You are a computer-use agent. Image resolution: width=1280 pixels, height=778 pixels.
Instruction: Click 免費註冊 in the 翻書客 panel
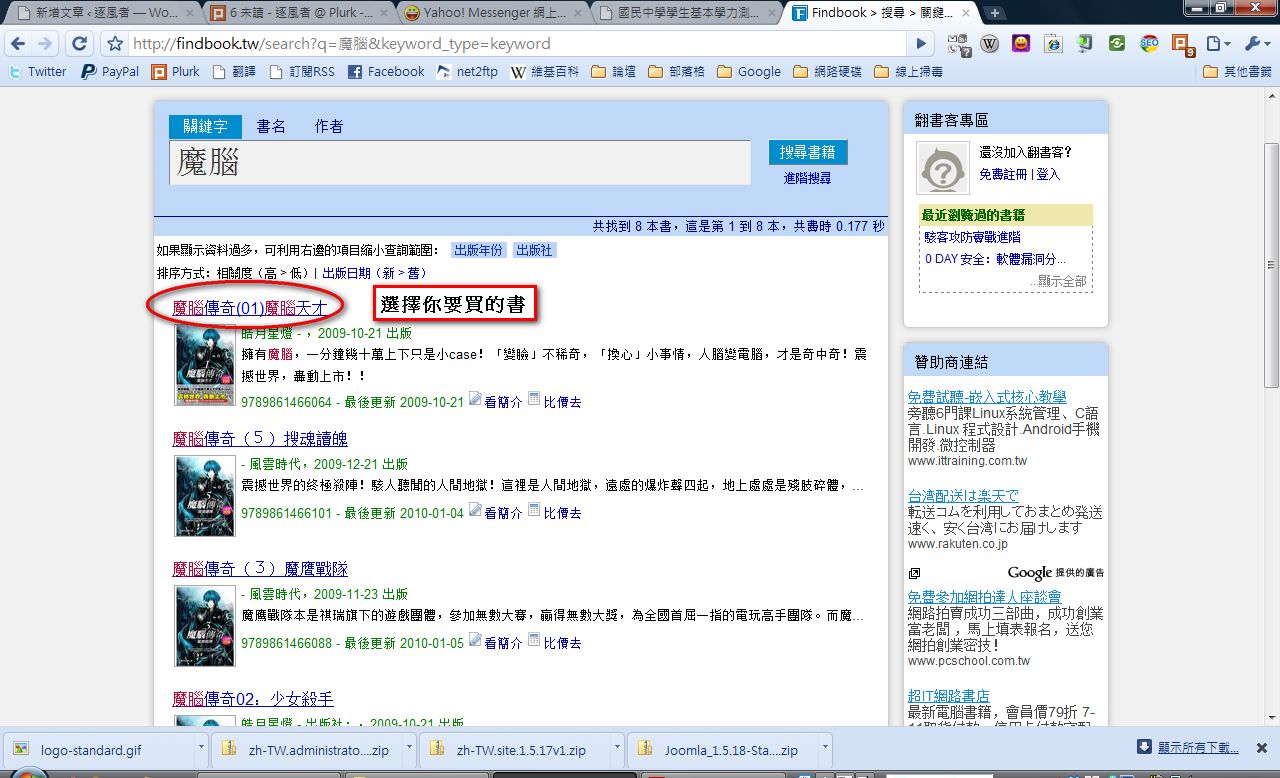click(x=1003, y=174)
